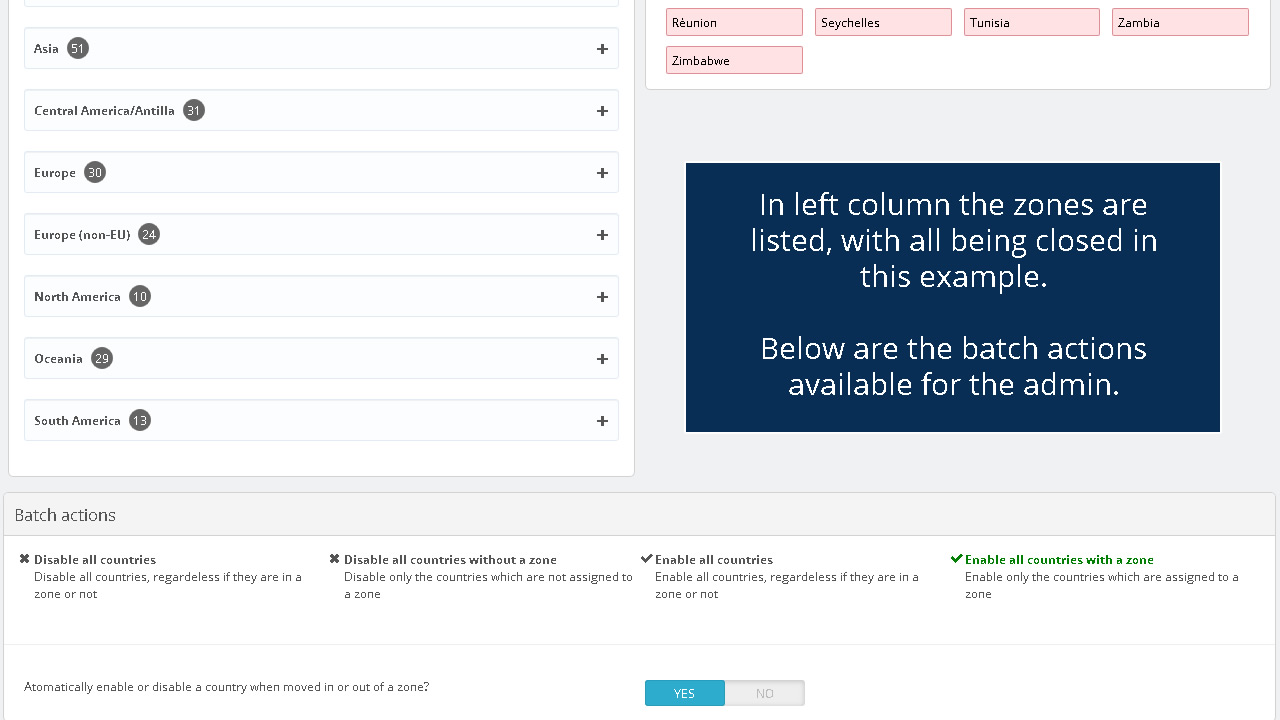Screen dimensions: 1280x720
Task: Click the Europe (non-EU) badge 24
Action: tap(149, 234)
